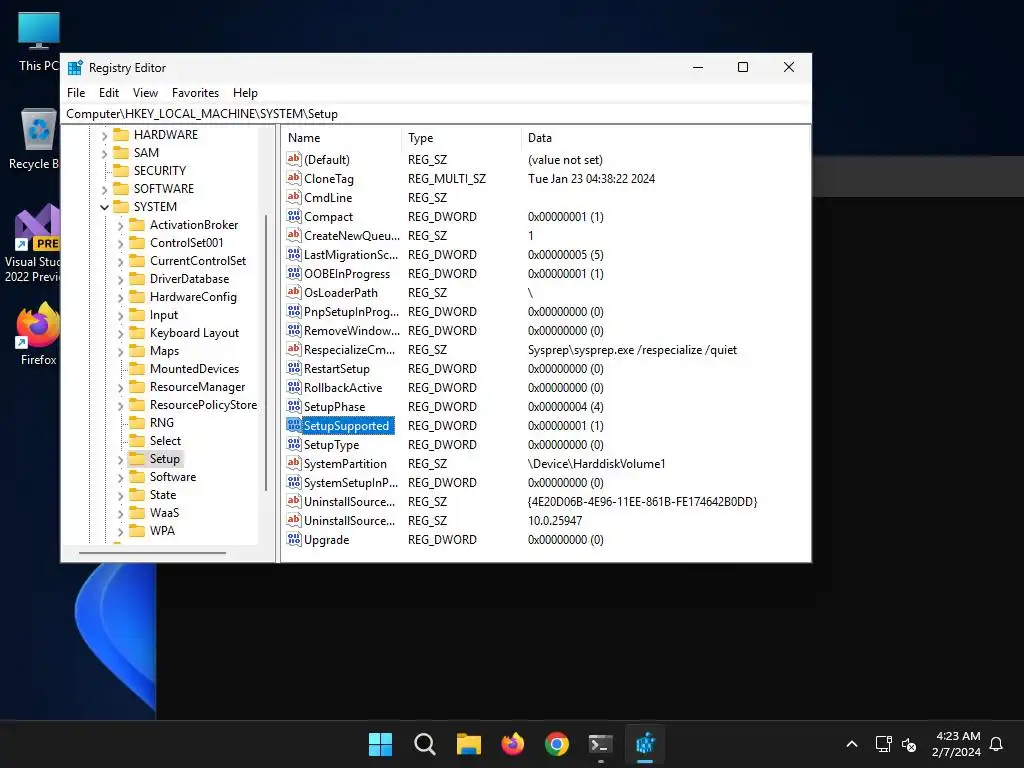Click the (Default) string value icon

click(294, 159)
